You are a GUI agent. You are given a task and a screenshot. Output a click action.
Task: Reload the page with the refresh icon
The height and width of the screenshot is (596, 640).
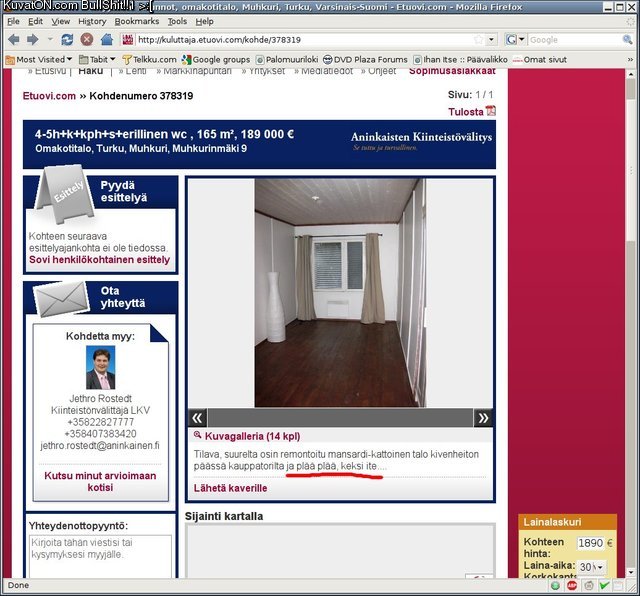[67, 40]
